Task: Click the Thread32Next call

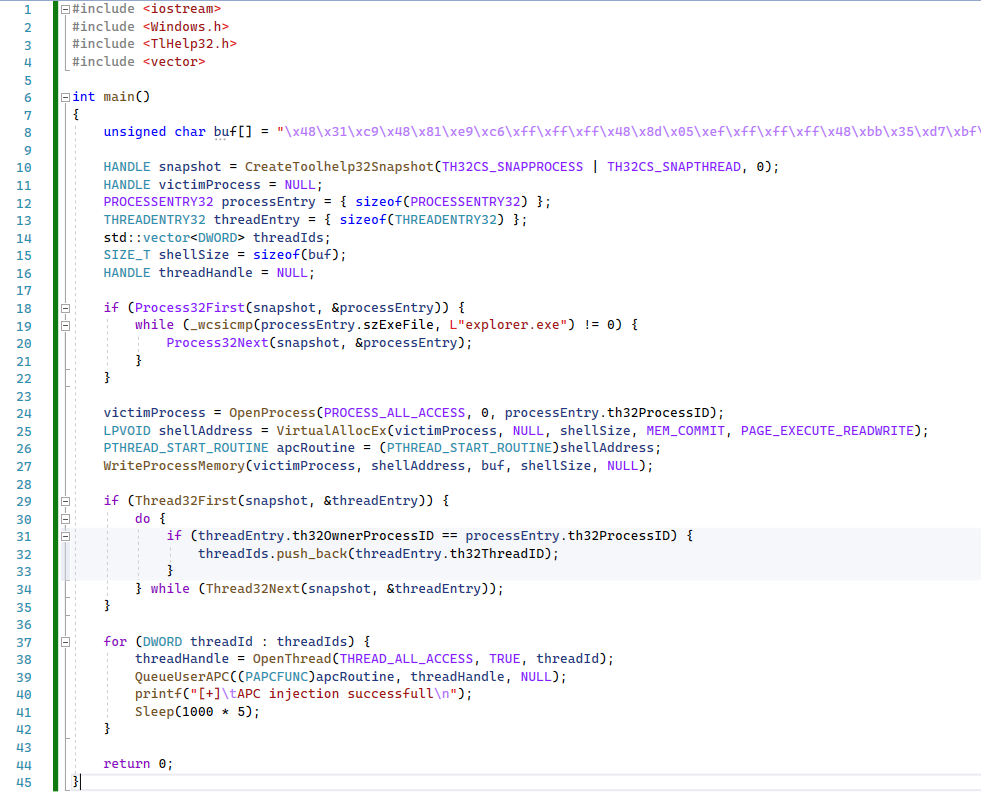Action: (x=253, y=589)
